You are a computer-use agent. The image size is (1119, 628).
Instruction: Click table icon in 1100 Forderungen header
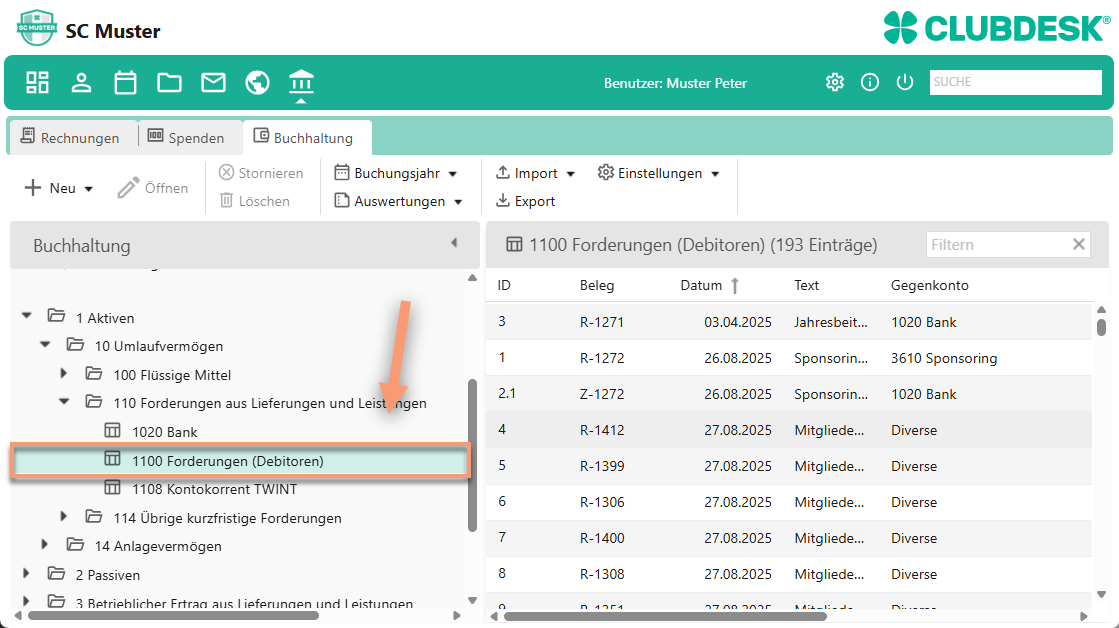(x=514, y=245)
